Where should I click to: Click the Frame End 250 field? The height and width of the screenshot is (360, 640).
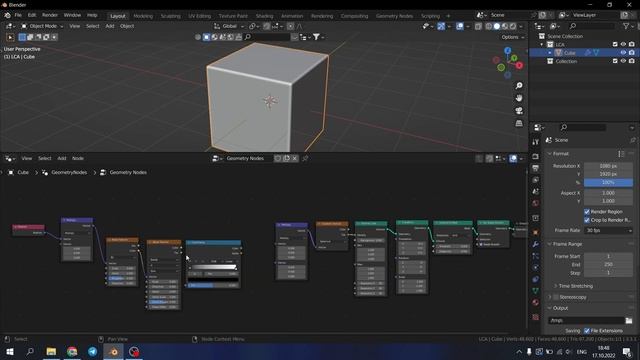coord(608,264)
